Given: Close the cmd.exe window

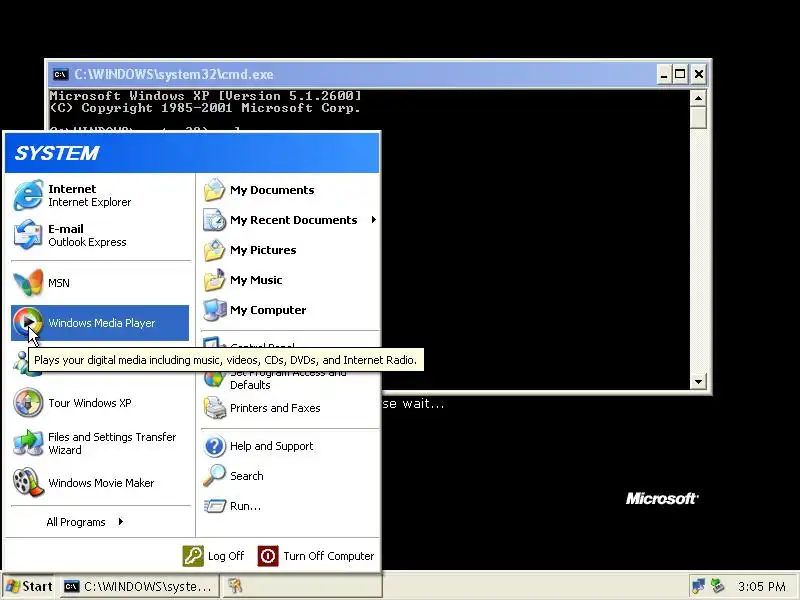Looking at the screenshot, I should click(x=698, y=74).
